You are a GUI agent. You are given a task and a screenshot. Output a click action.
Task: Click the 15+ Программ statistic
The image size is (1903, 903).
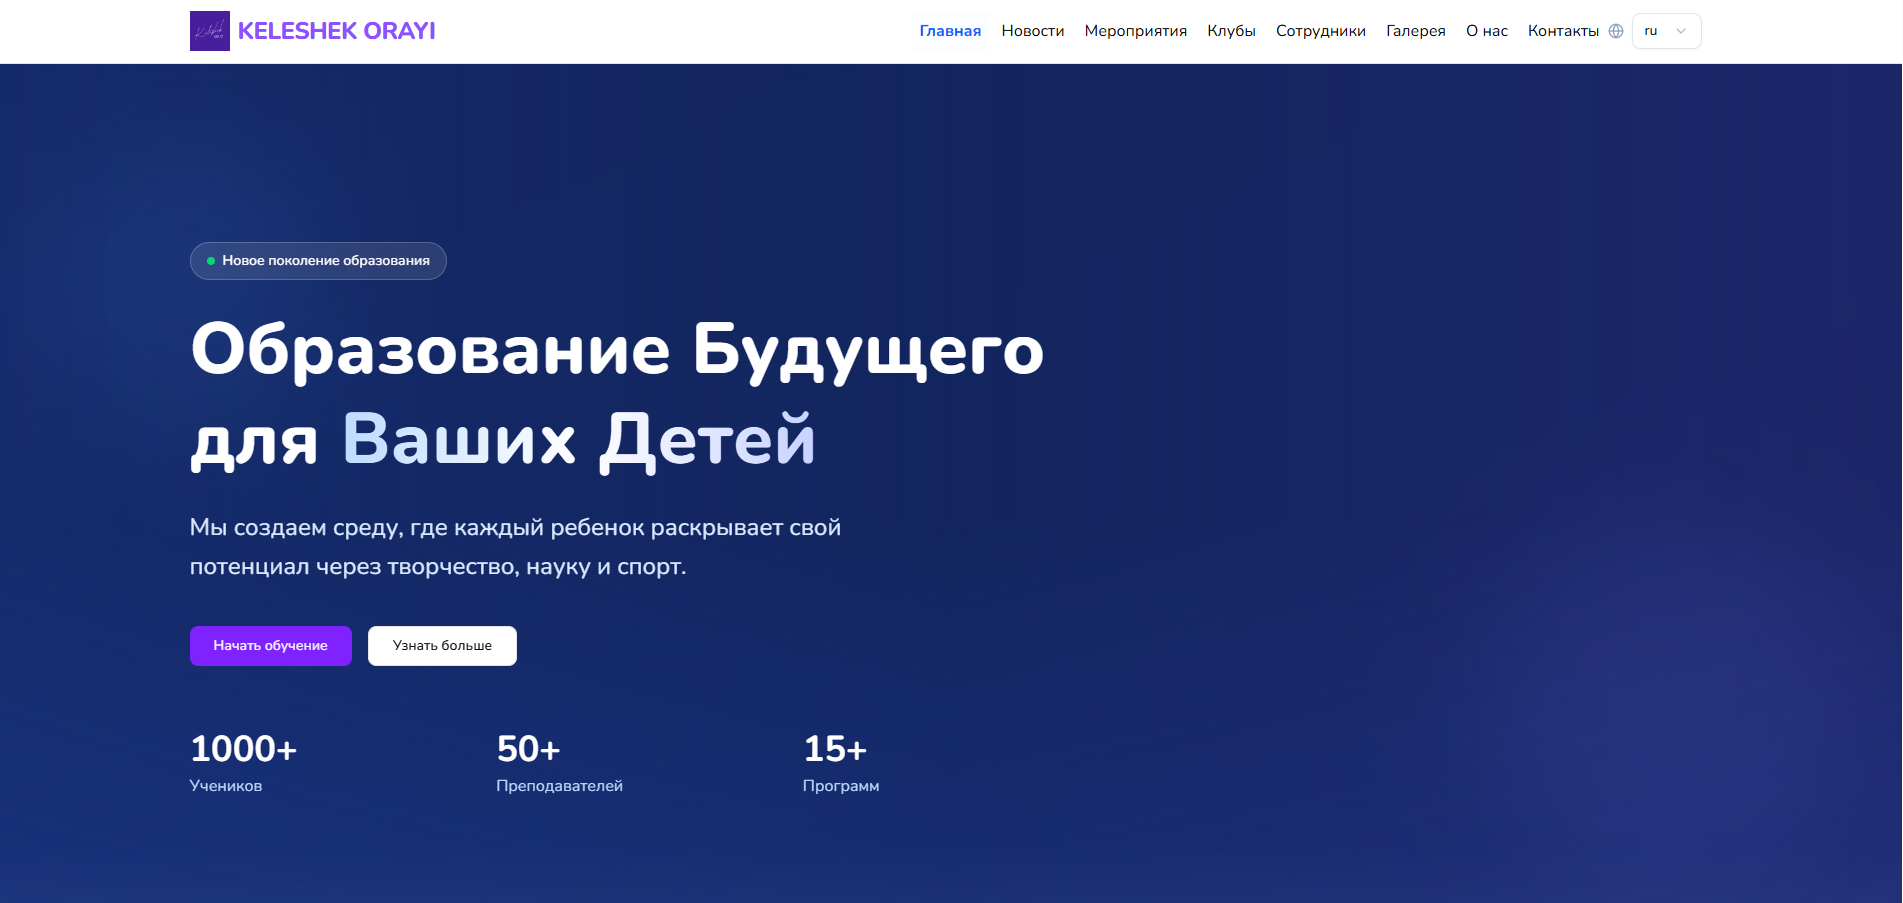(x=840, y=763)
